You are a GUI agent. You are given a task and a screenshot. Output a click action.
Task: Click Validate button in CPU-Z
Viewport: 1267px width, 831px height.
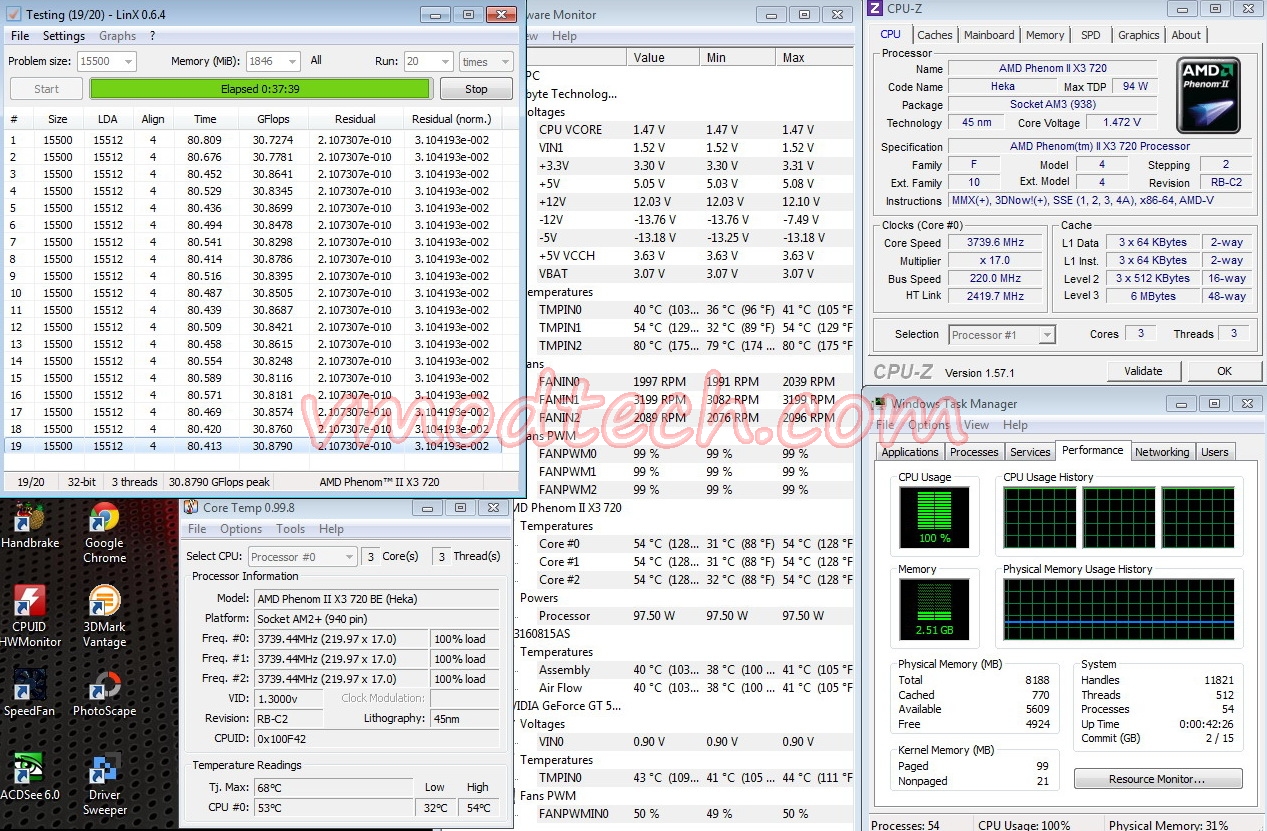(x=1143, y=371)
